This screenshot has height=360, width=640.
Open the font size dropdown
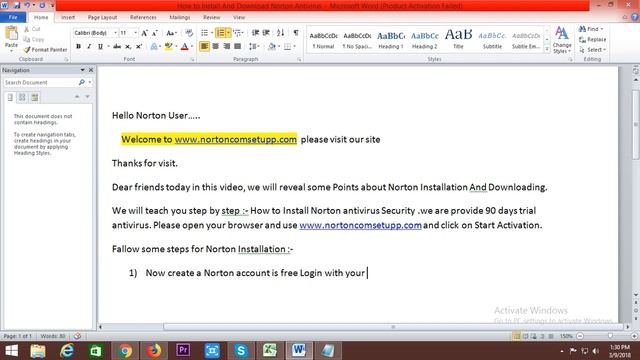136,33
